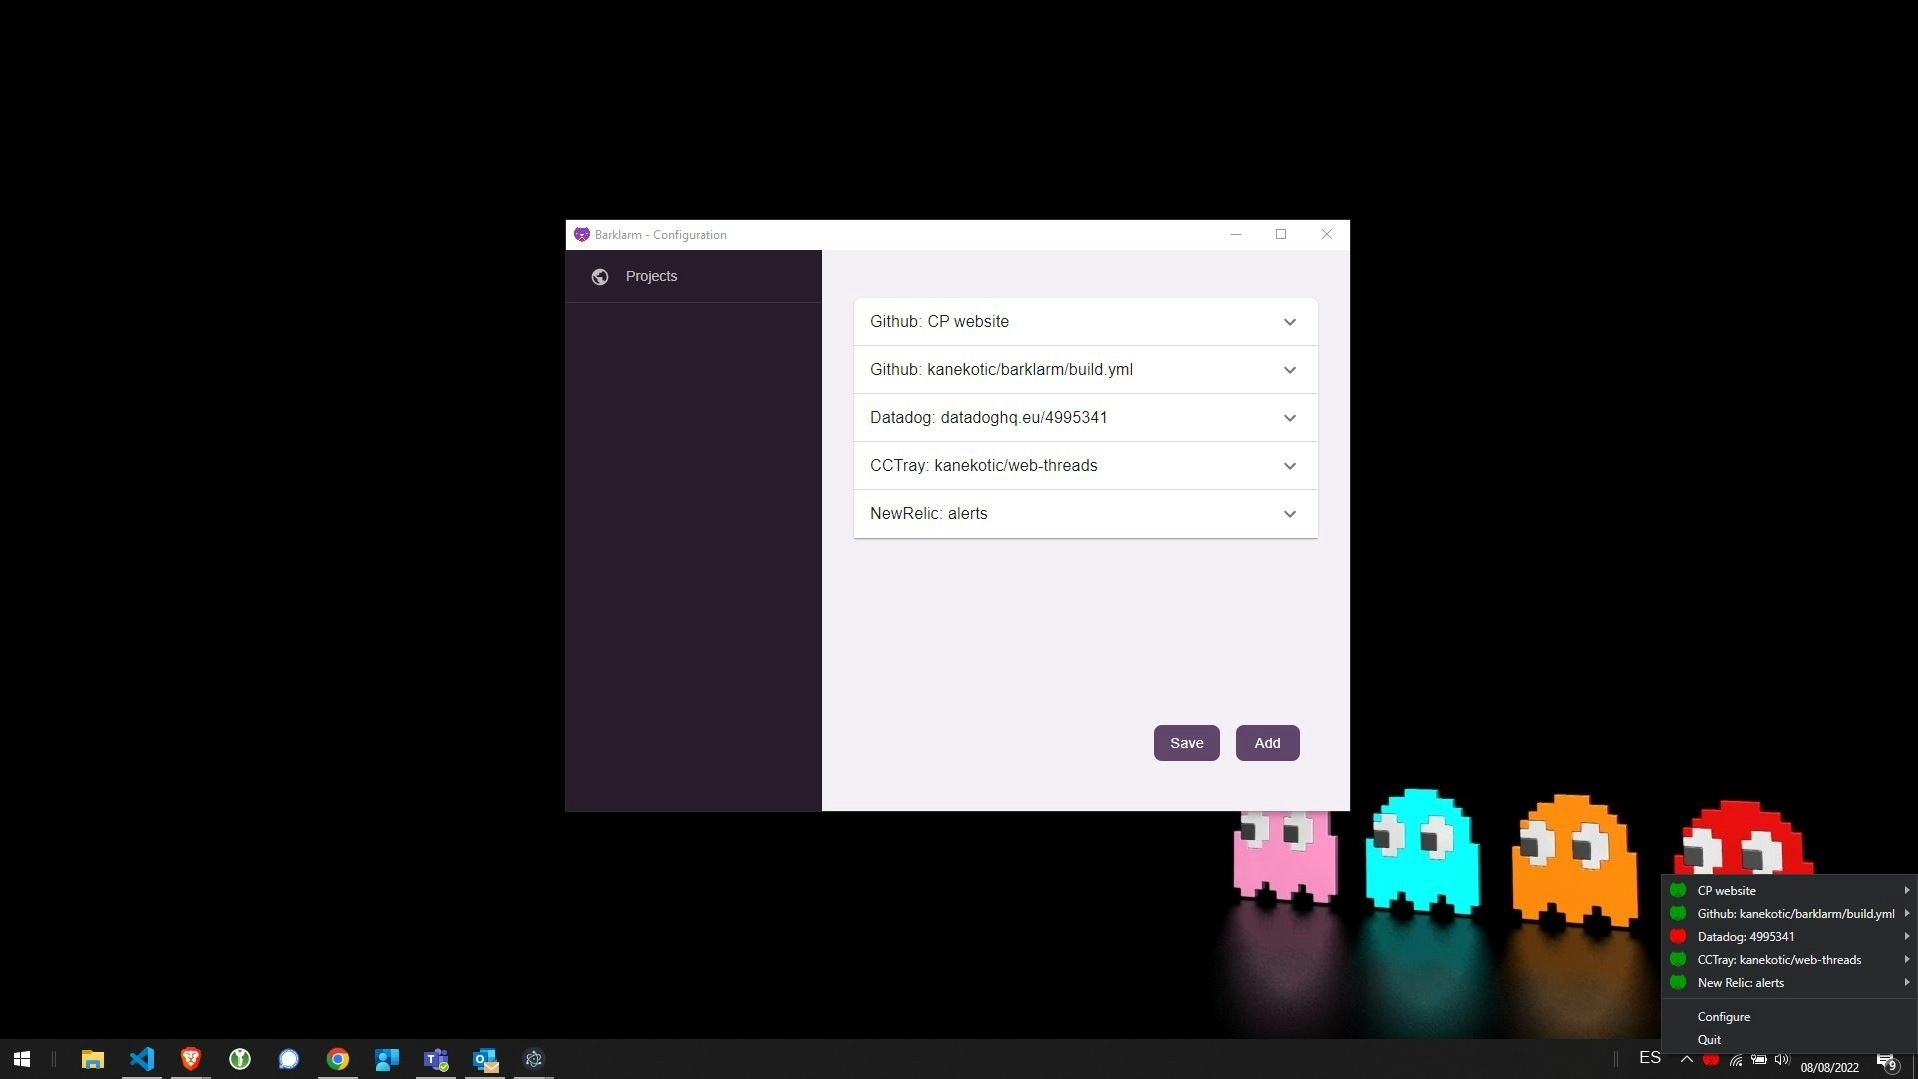The image size is (1918, 1079).
Task: Click the 08/08/2022 date in taskbar
Action: [x=1830, y=1067]
